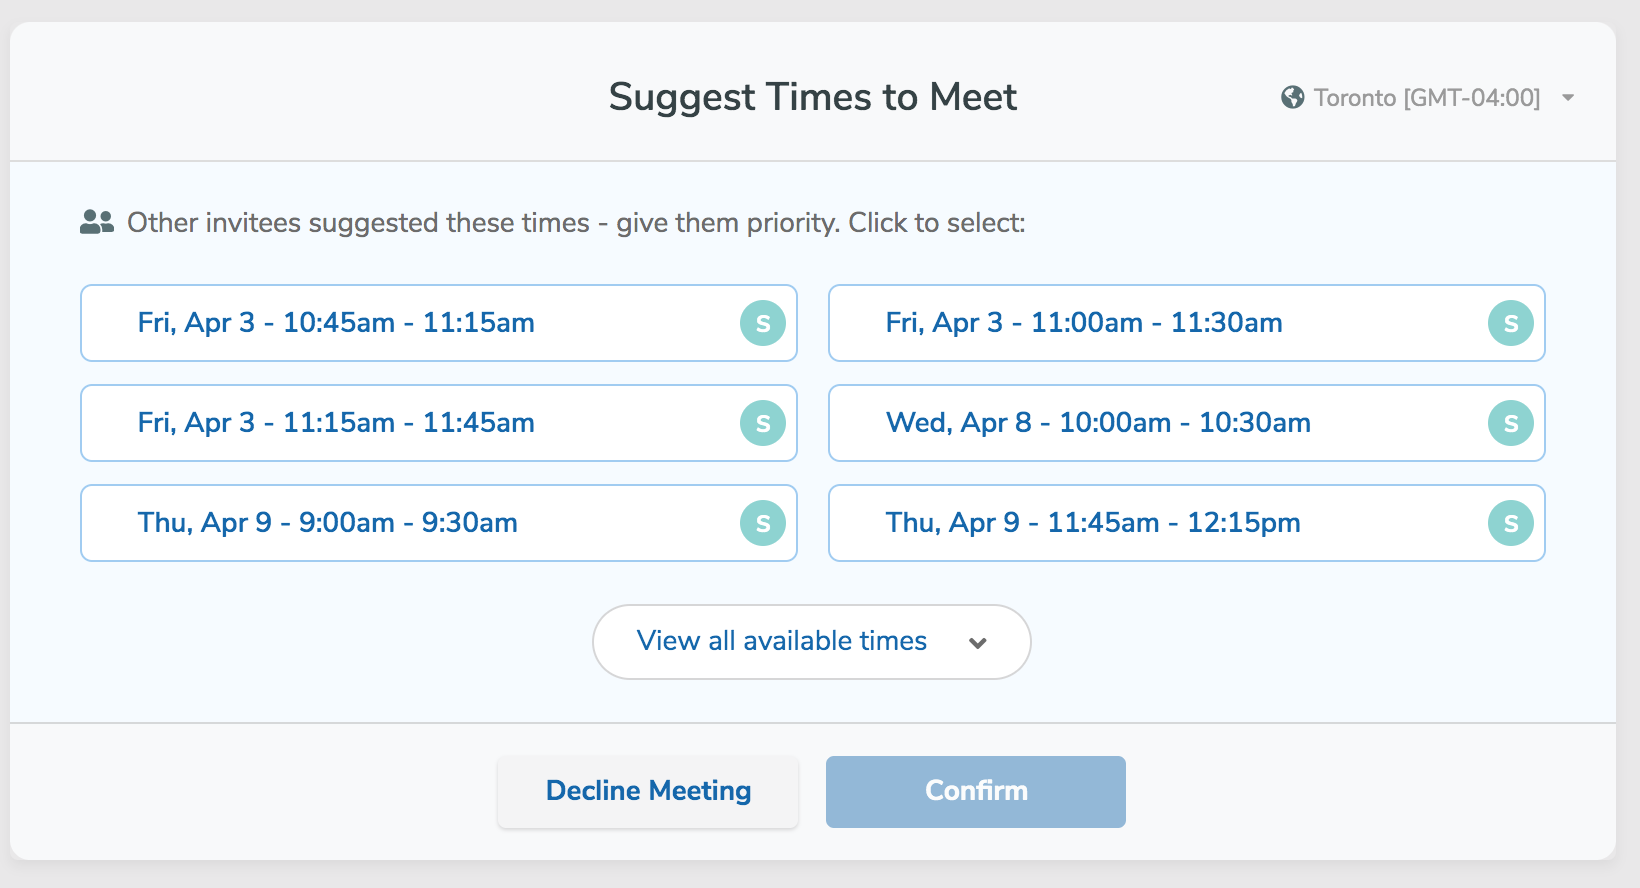The height and width of the screenshot is (888, 1640).
Task: Click the S badge on Fri 10:45am slot
Action: pos(762,323)
